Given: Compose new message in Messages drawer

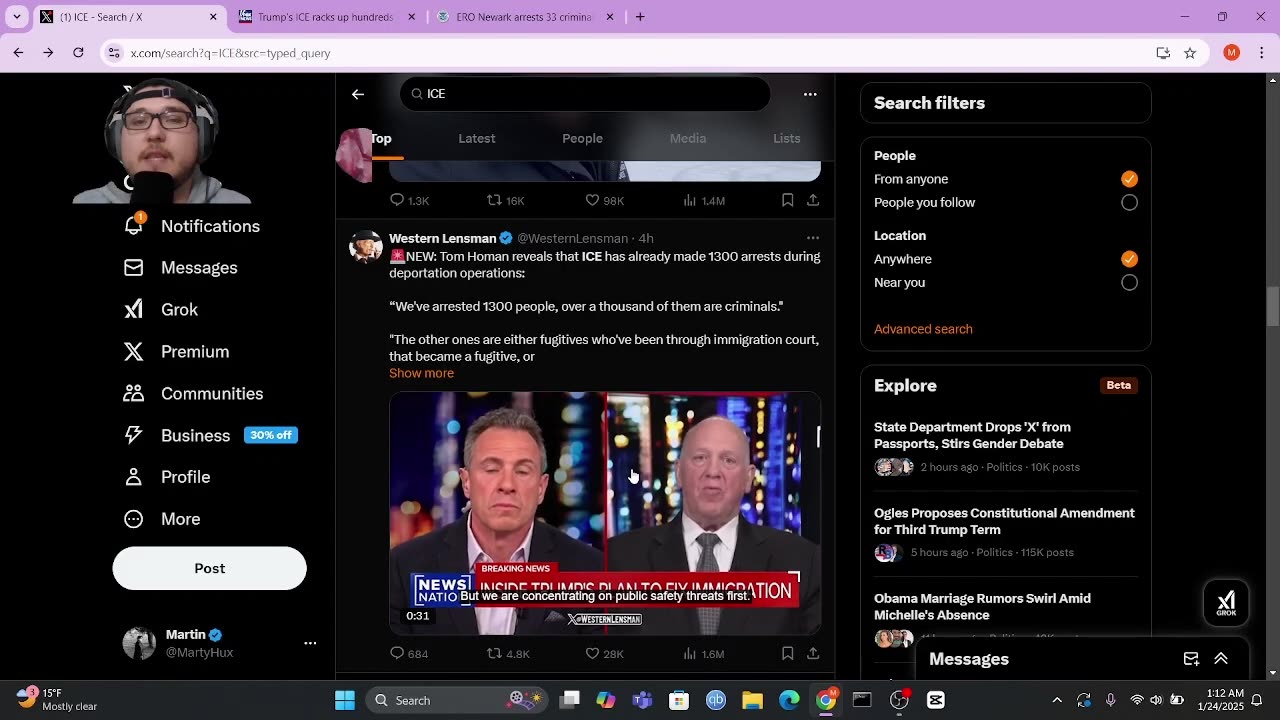Looking at the screenshot, I should pyautogui.click(x=1191, y=659).
